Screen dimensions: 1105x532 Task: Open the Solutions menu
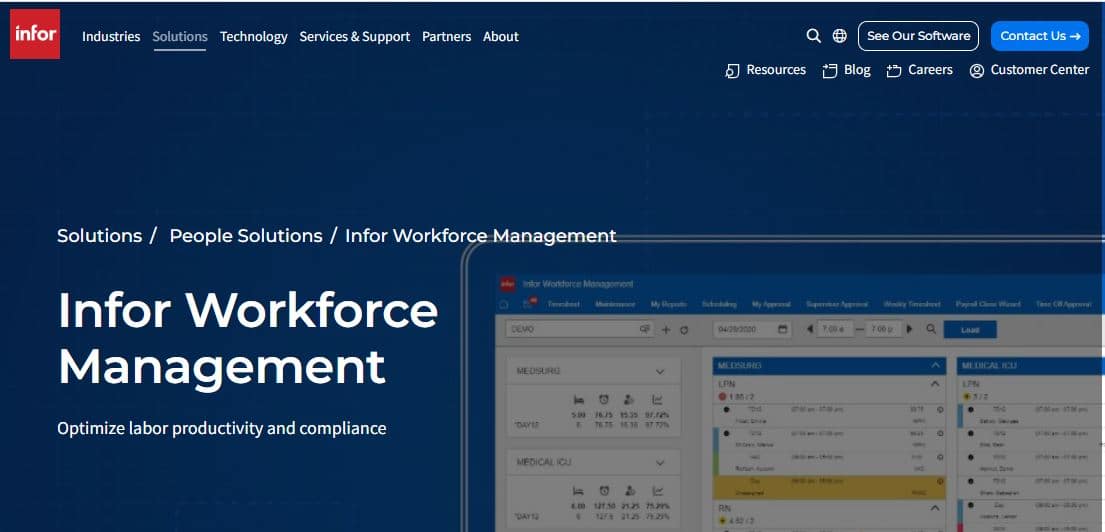point(180,37)
